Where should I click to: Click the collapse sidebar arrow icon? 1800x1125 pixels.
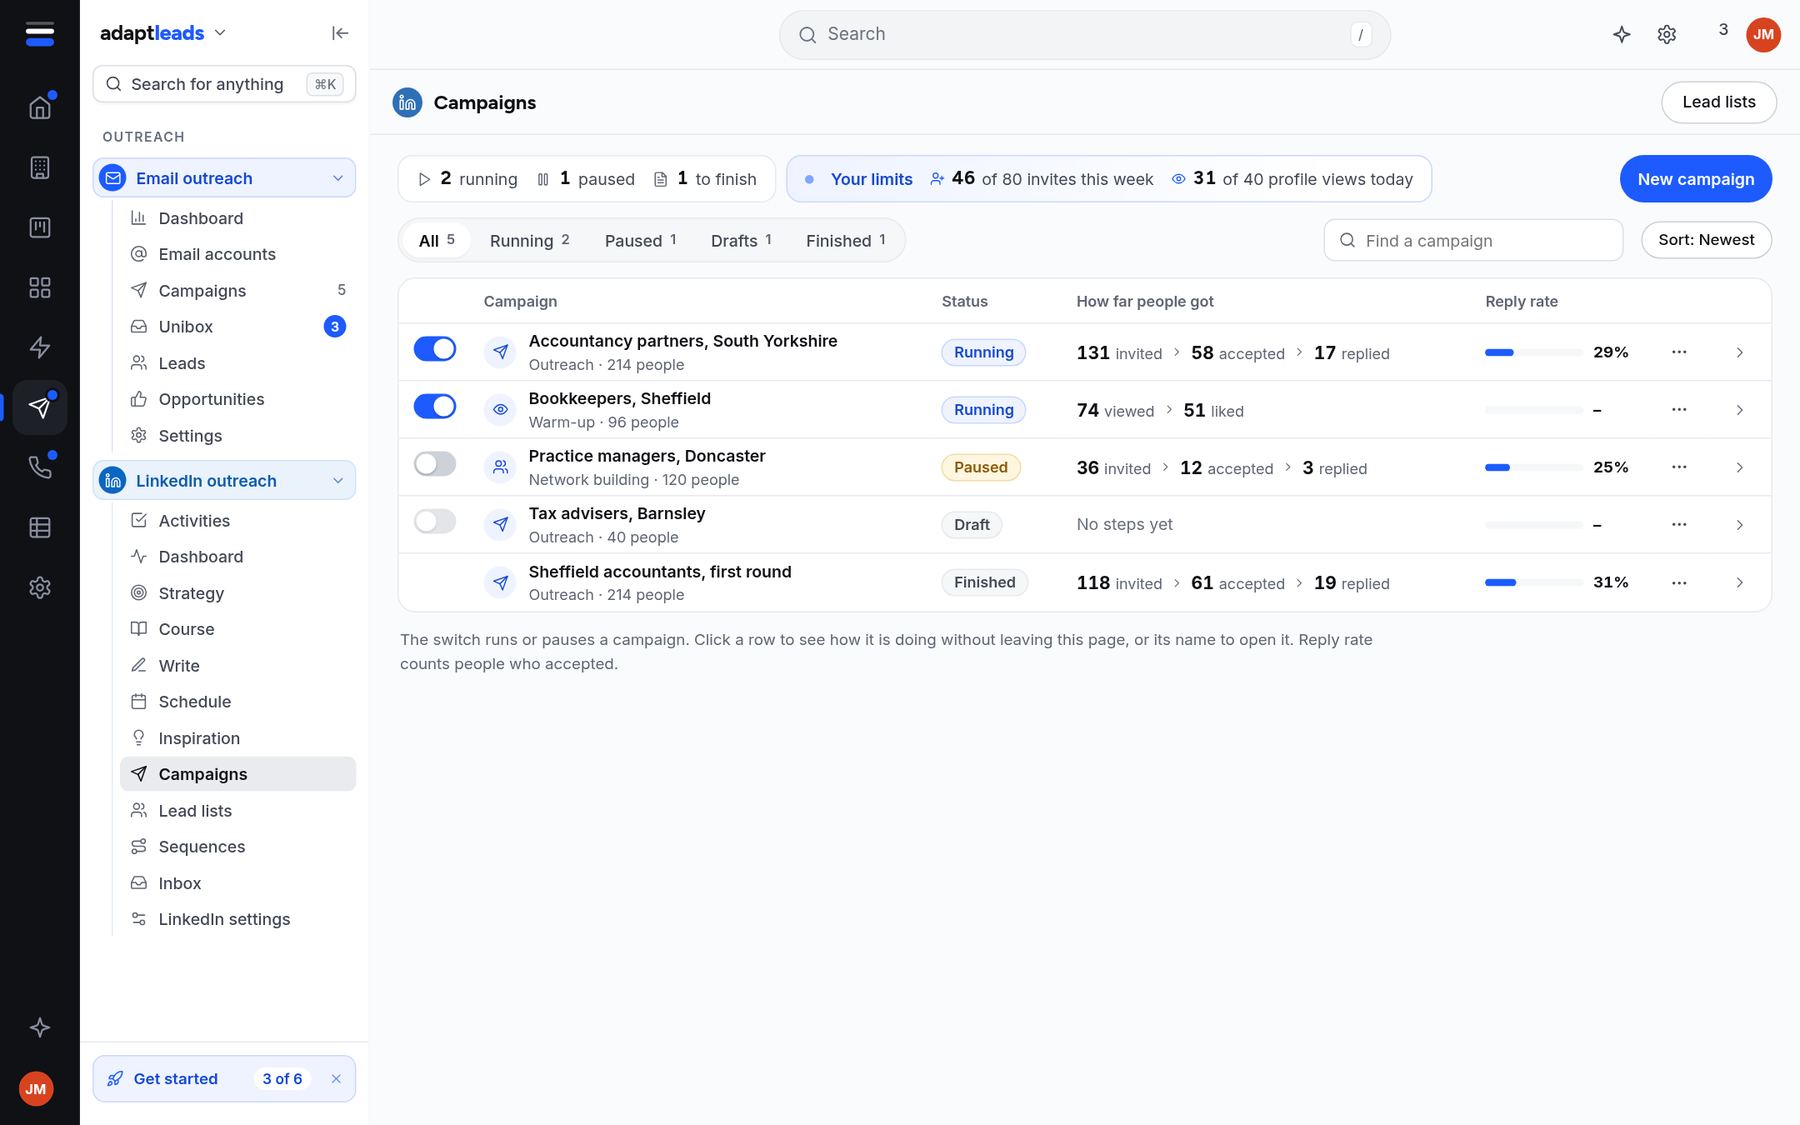pyautogui.click(x=340, y=33)
